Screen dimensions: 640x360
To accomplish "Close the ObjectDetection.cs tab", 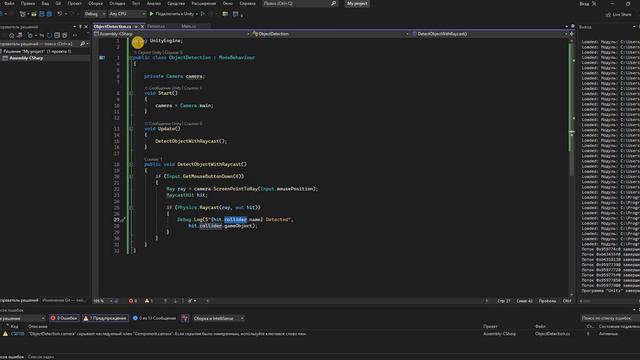I will point(142,27).
